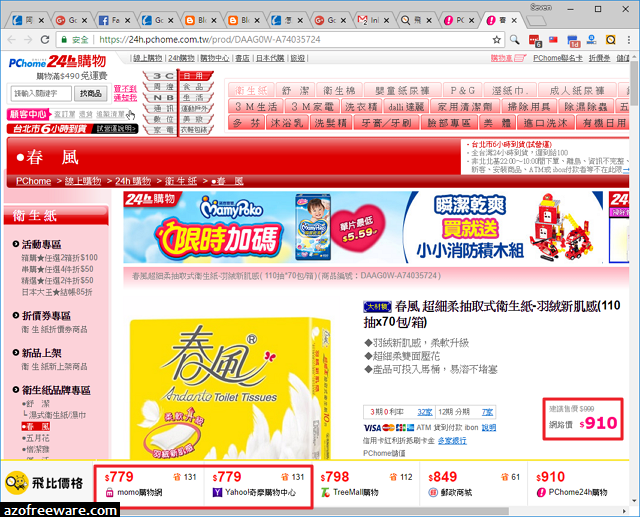This screenshot has height=517, width=640.
Task: Bookmark this page with the star icon
Action: click(x=496, y=40)
